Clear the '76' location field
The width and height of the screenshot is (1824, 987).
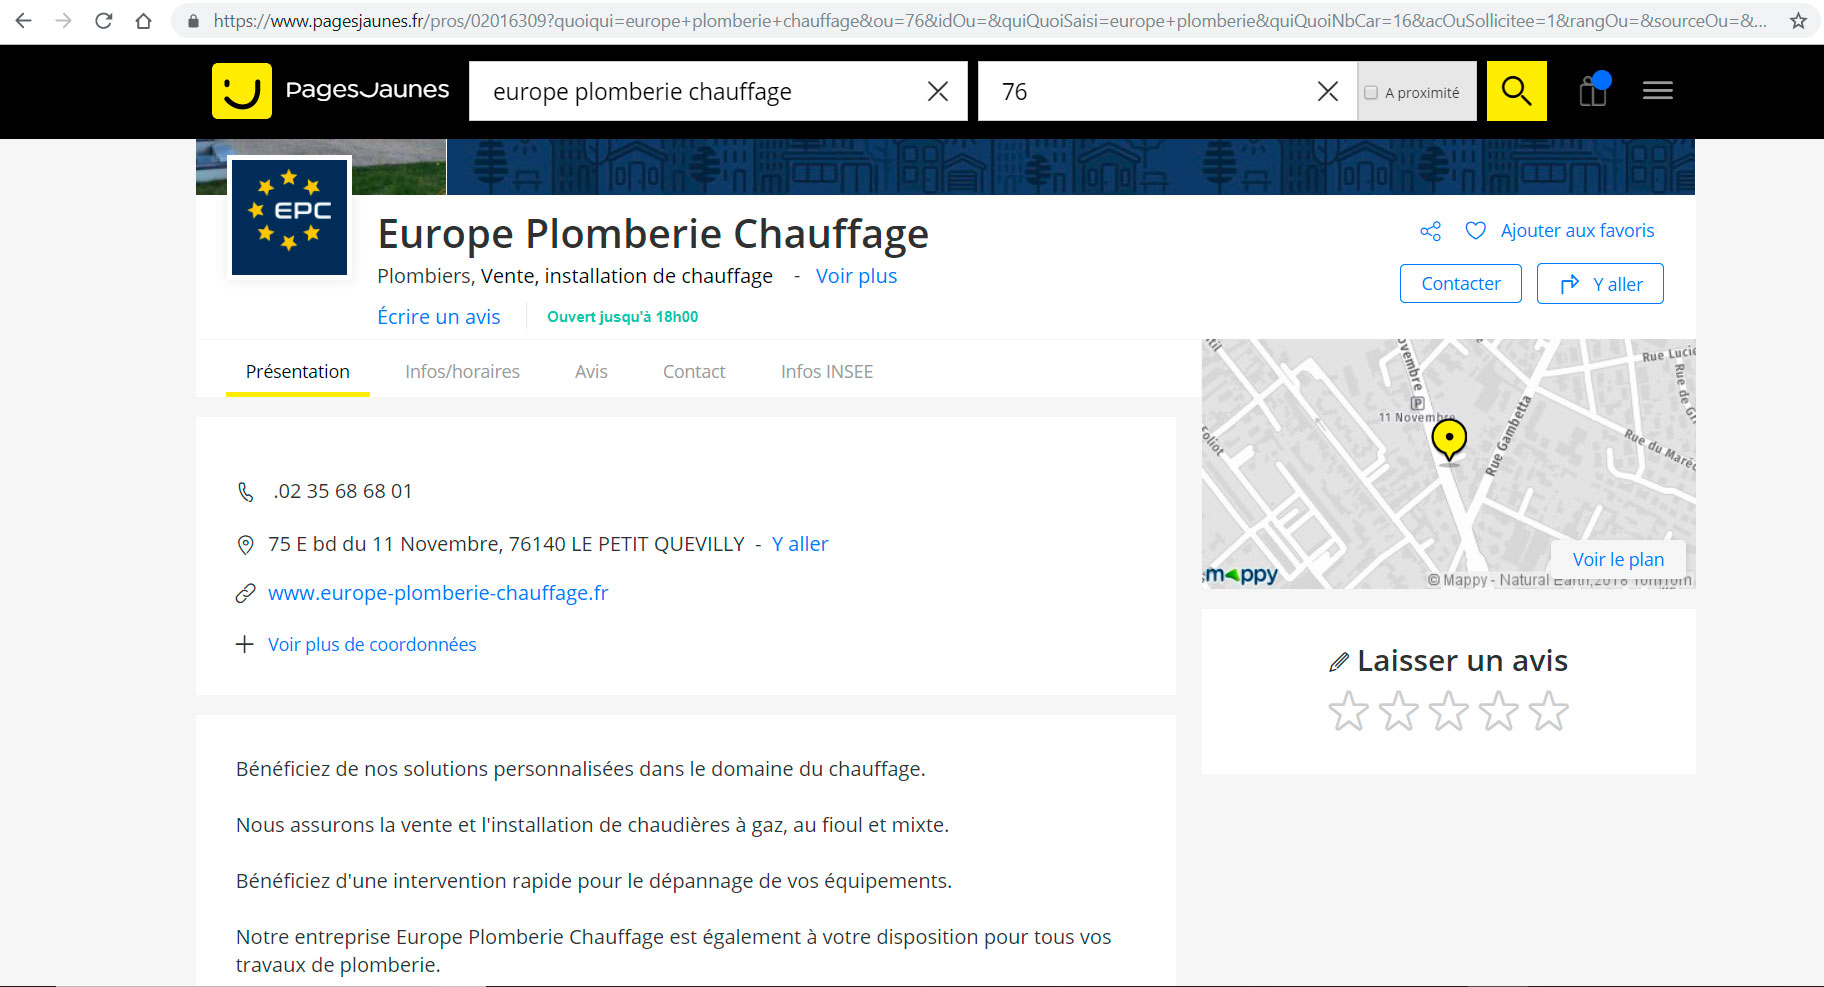(1327, 91)
